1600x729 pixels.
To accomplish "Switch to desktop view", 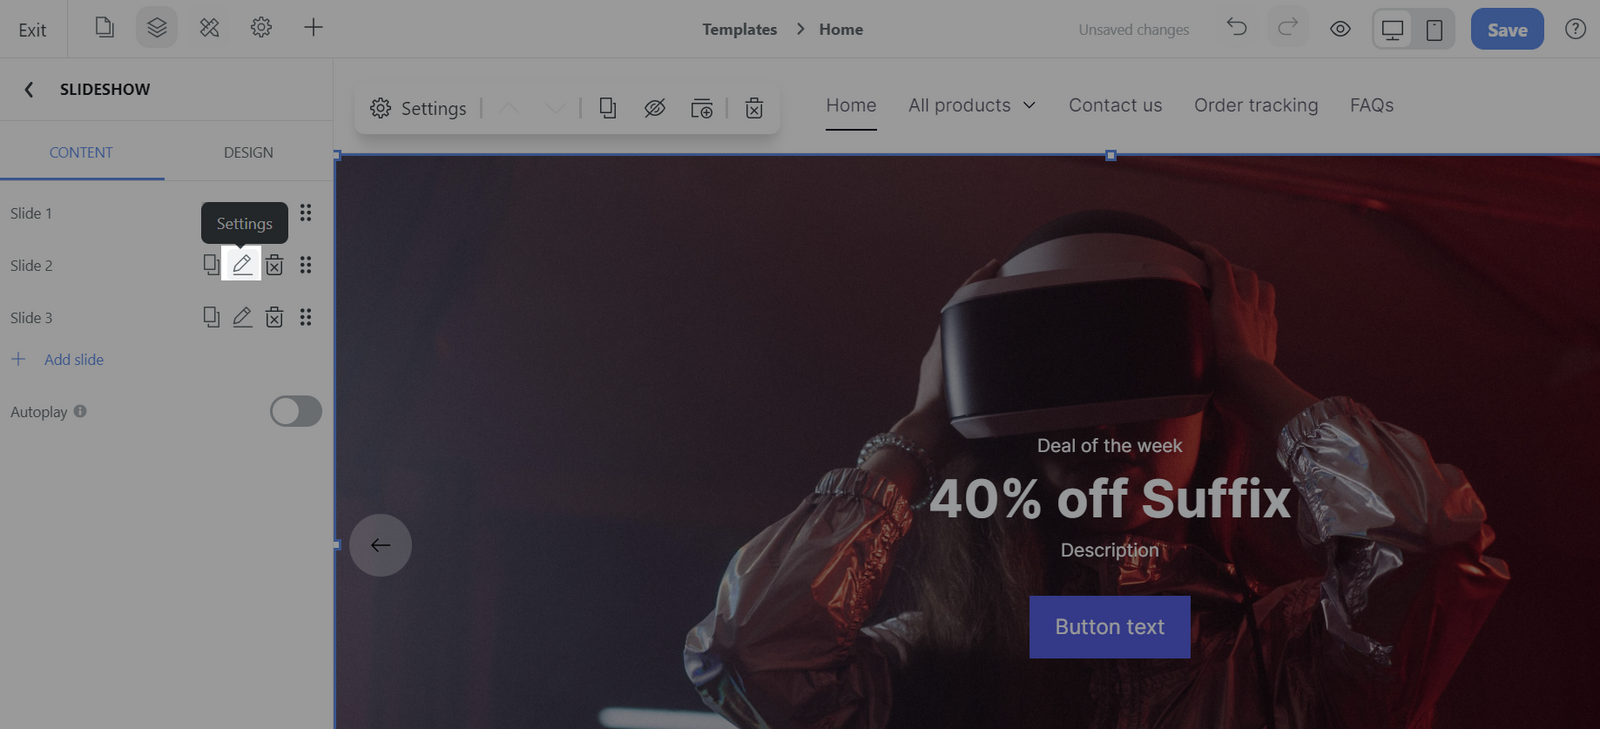I will [1392, 30].
